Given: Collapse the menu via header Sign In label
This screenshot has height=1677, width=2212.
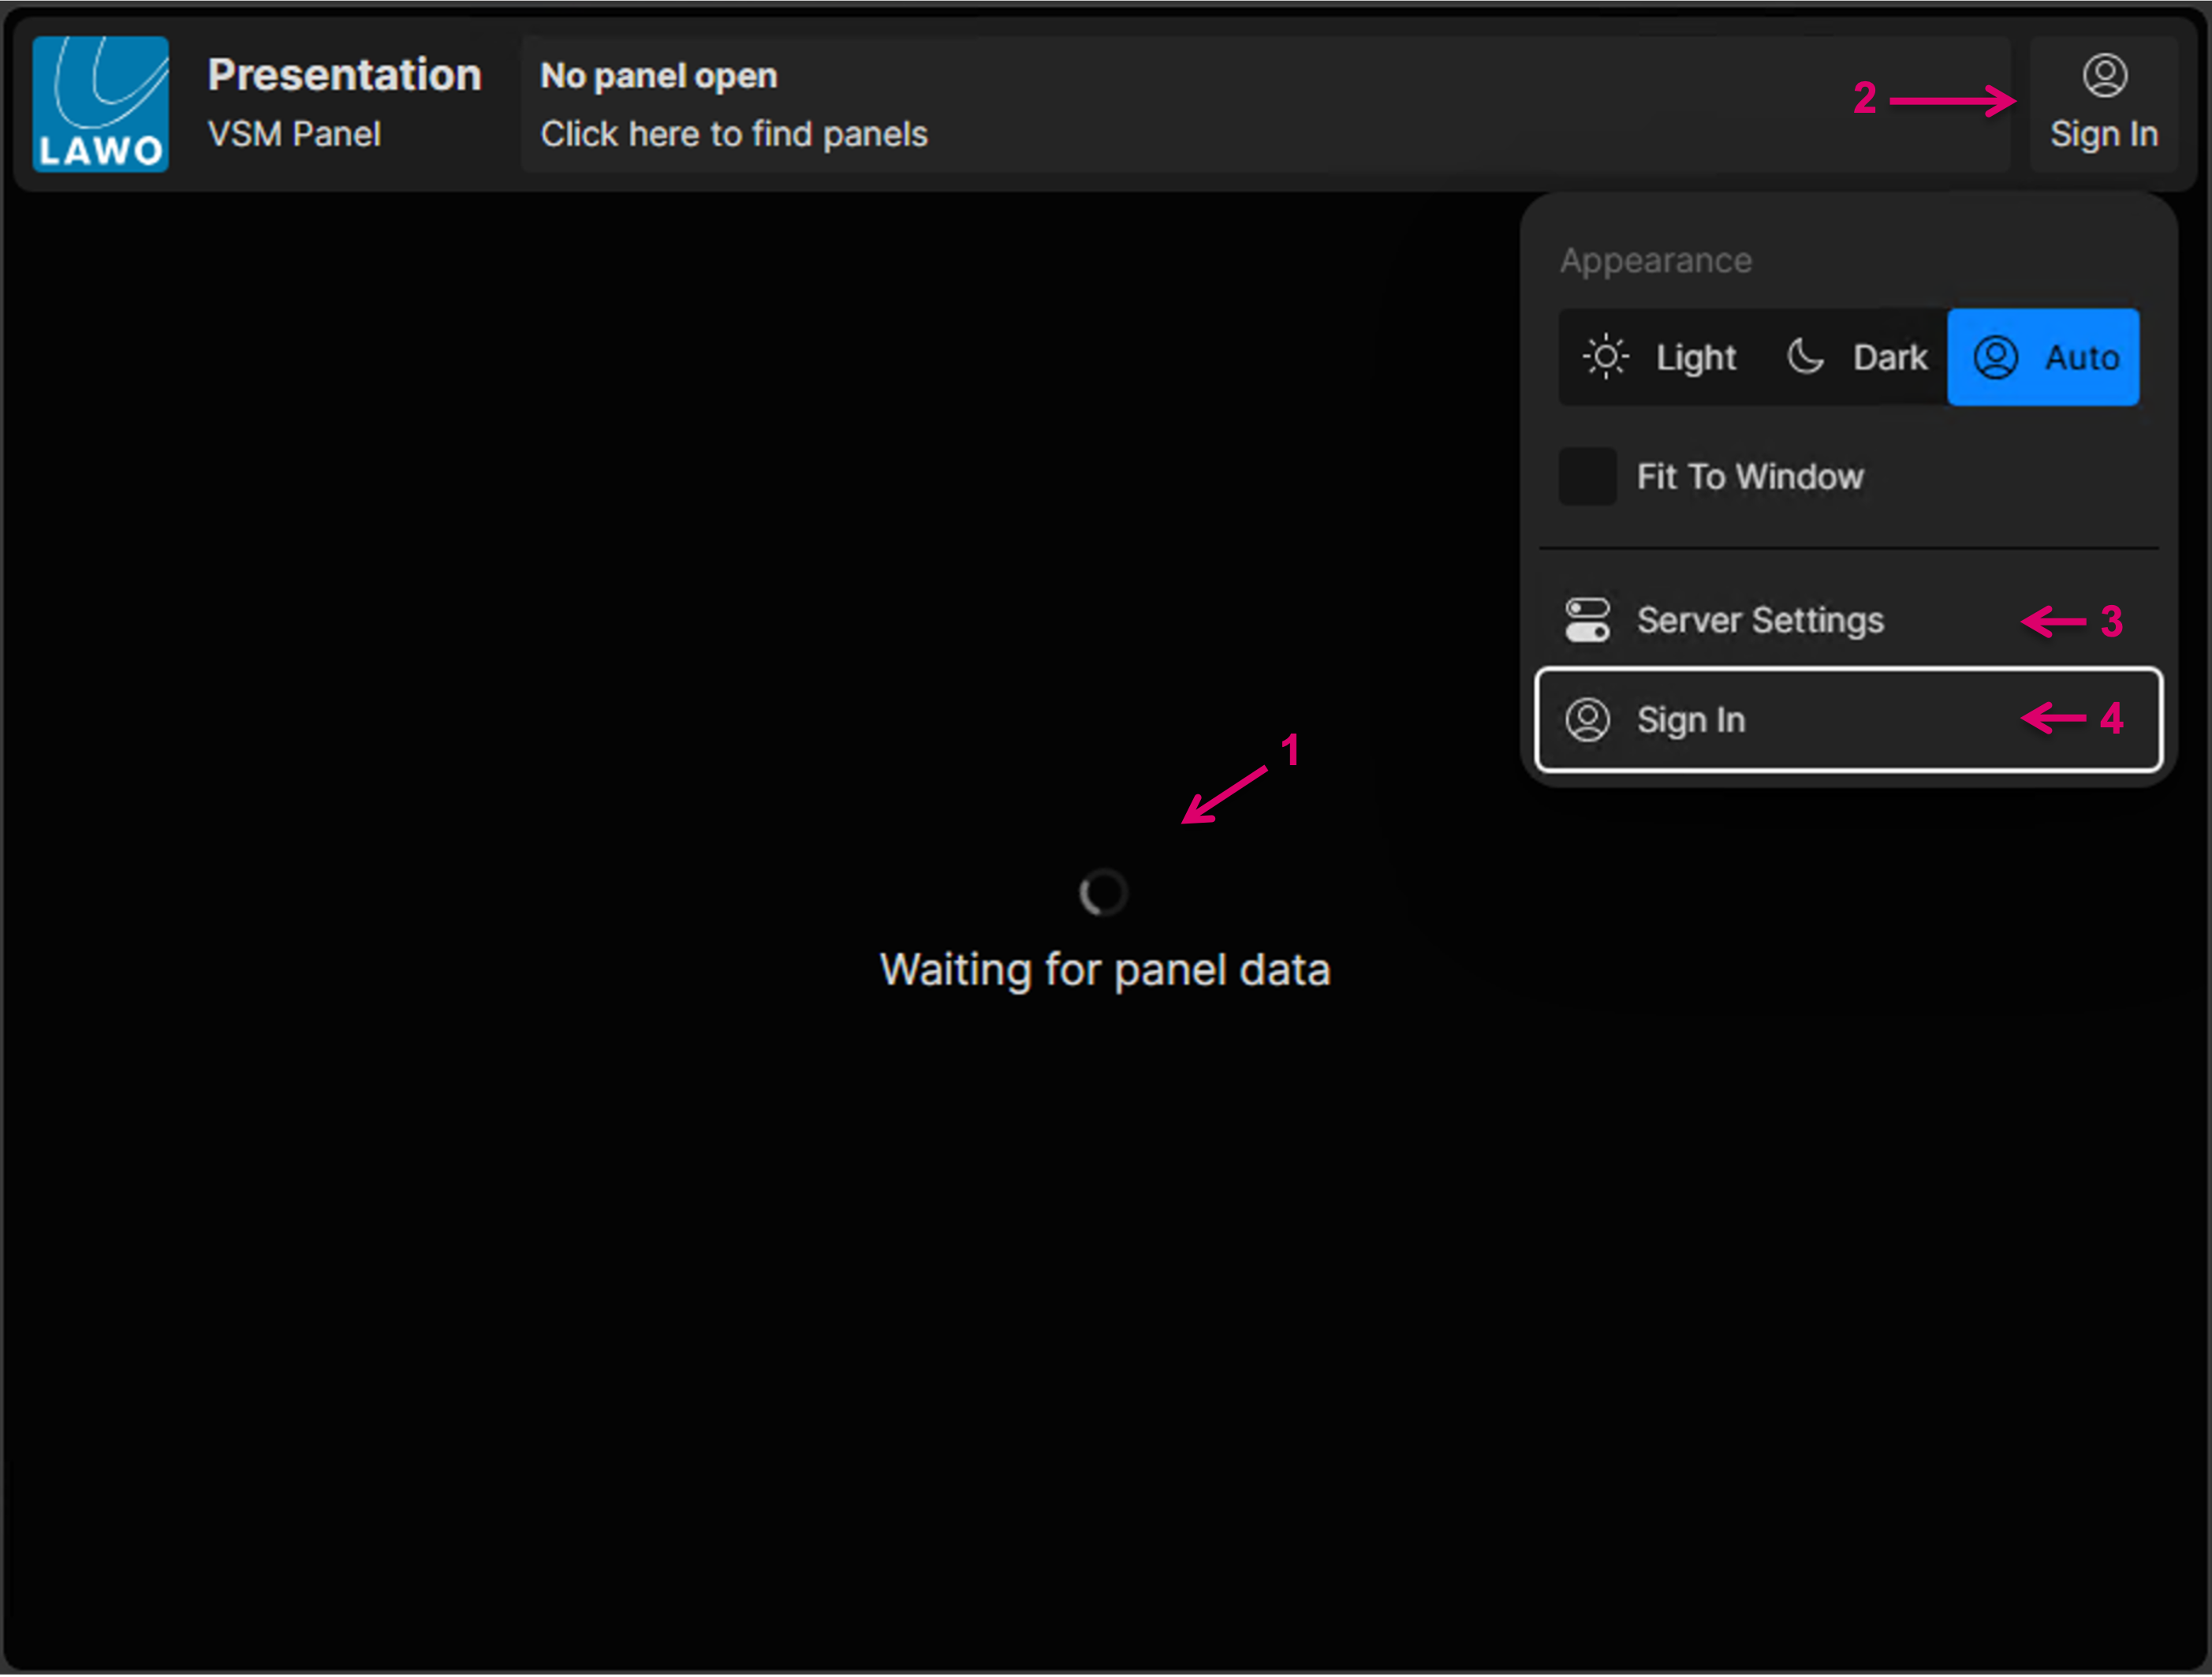Looking at the screenshot, I should tap(2103, 134).
